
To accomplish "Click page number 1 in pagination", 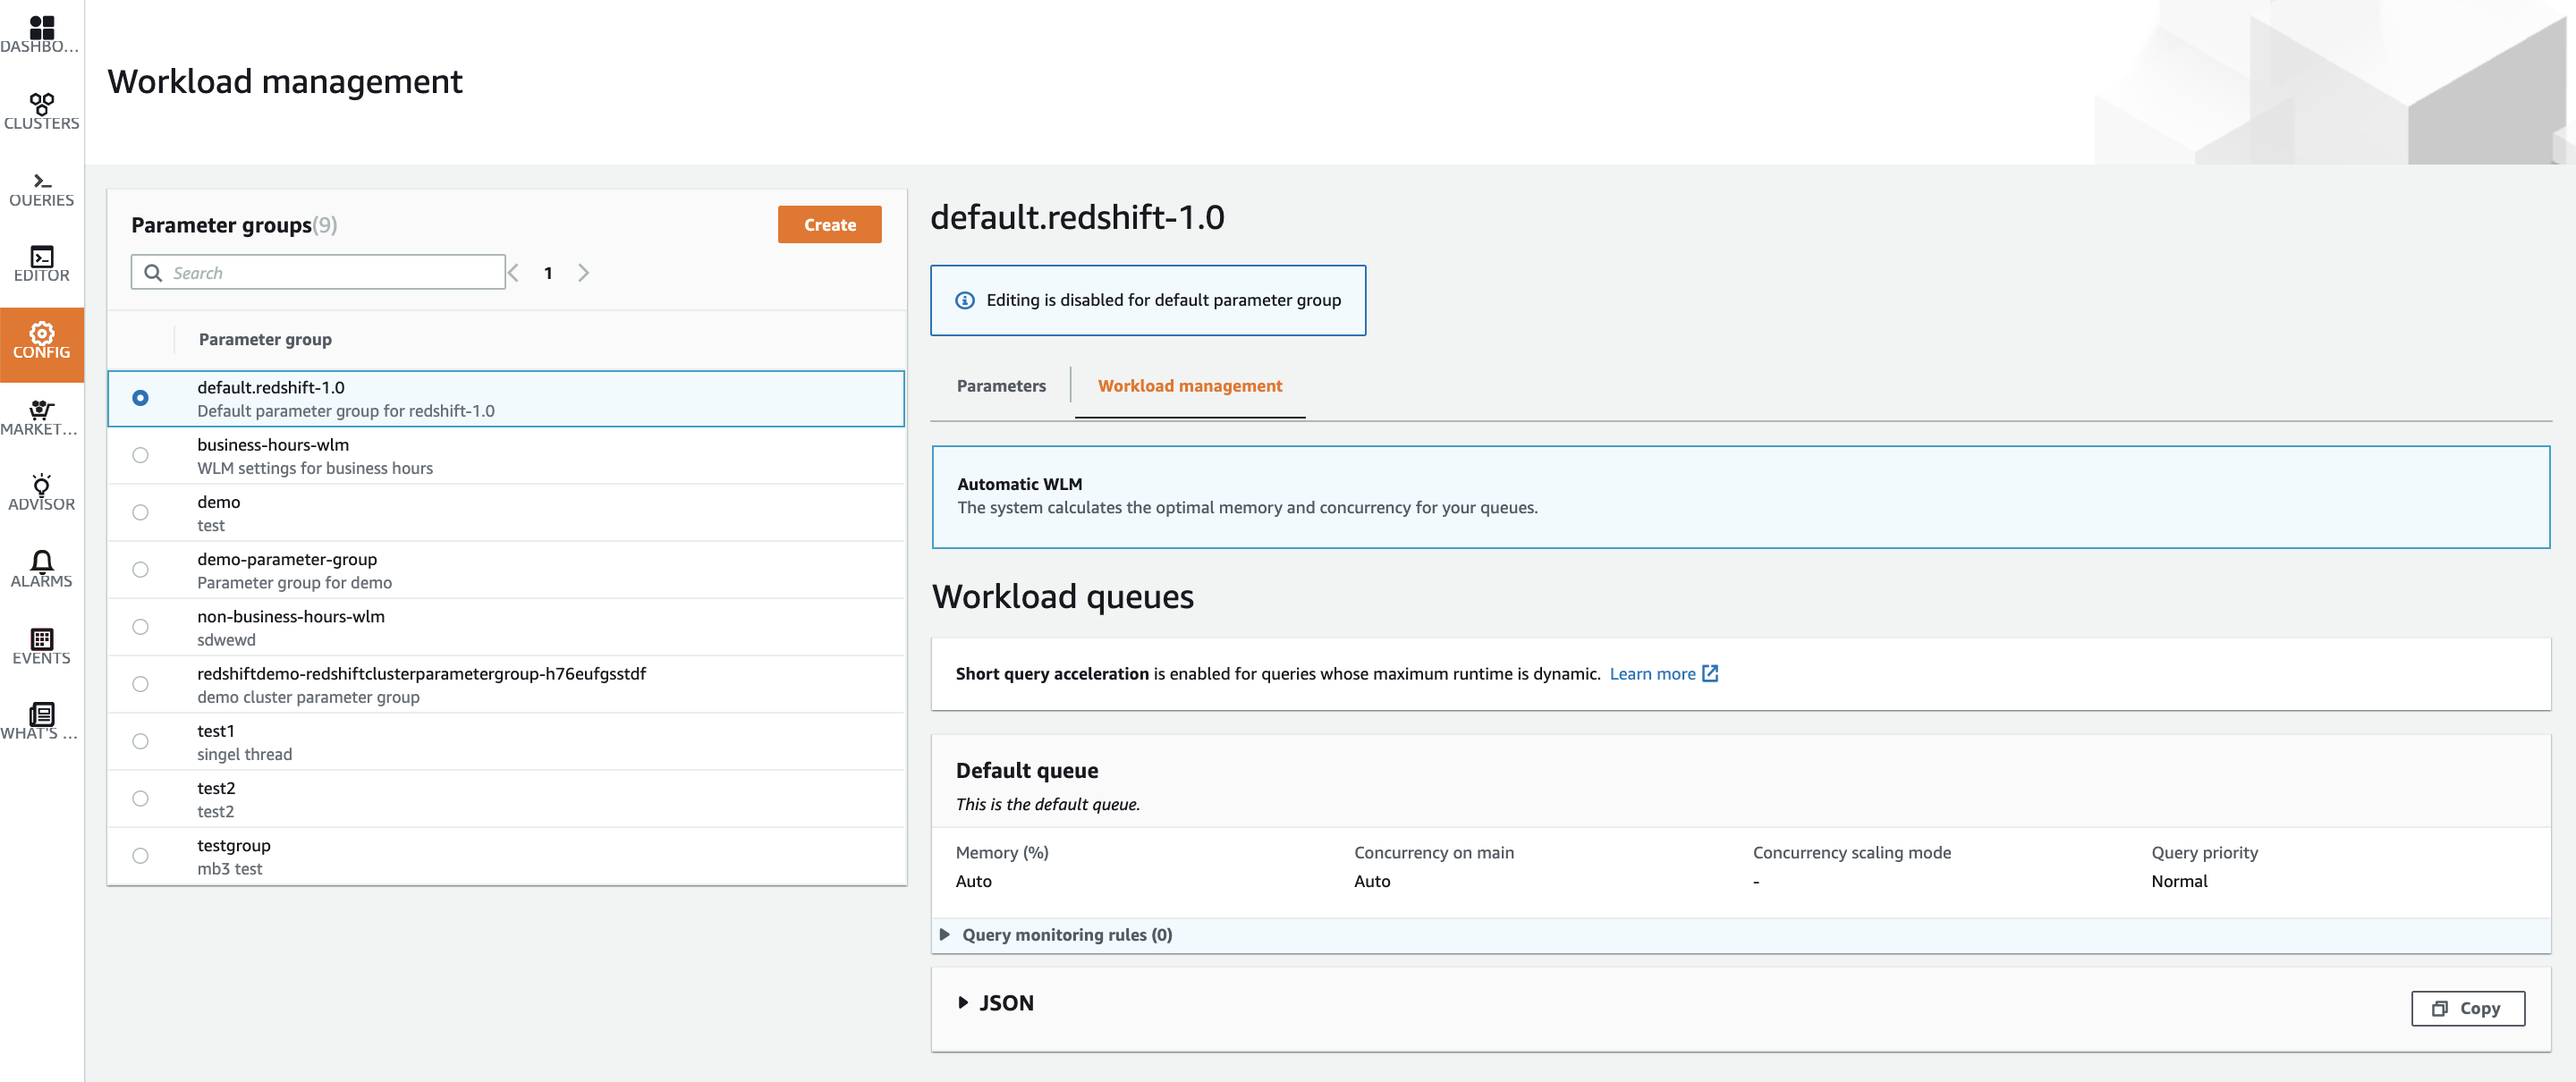I will coord(548,273).
